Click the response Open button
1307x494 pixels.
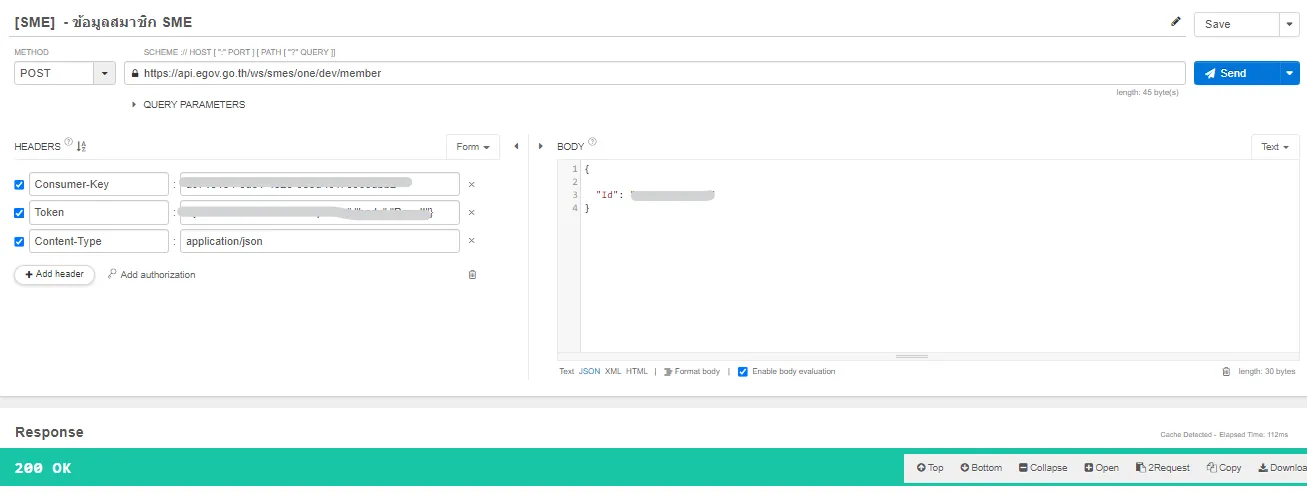coord(1102,467)
